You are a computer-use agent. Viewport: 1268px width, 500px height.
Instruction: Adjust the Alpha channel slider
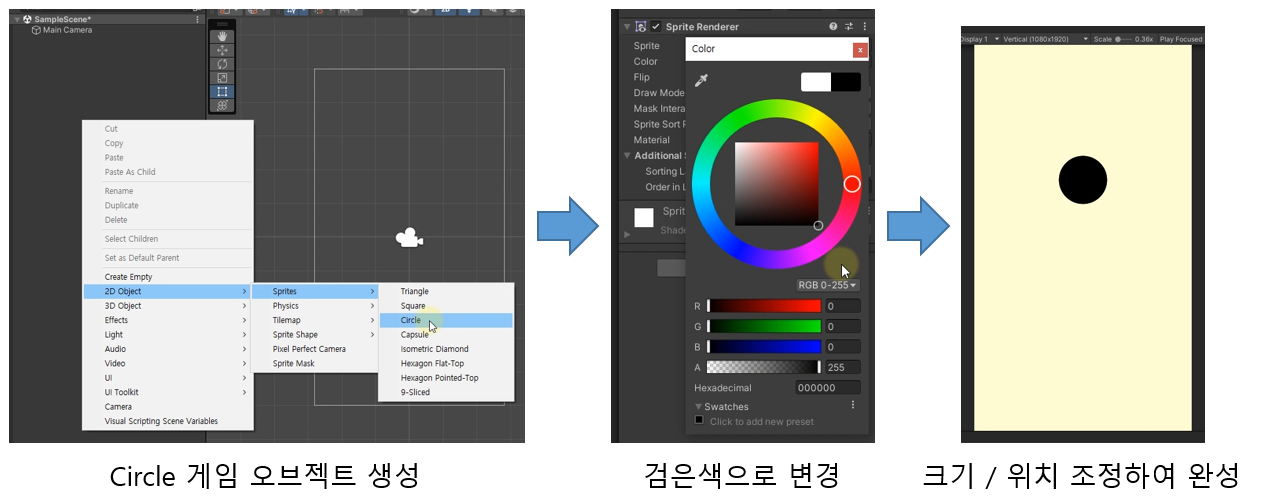(764, 367)
